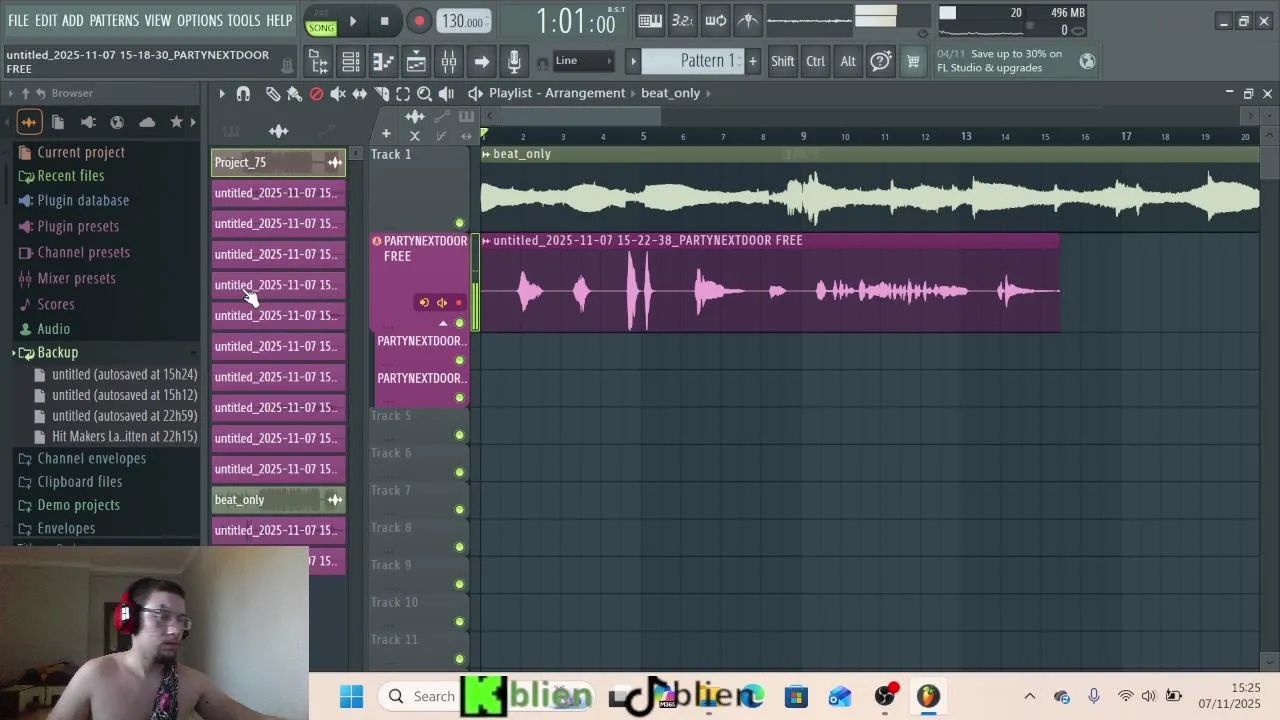
Task: Open the OPTIONS menu
Action: coord(199,20)
